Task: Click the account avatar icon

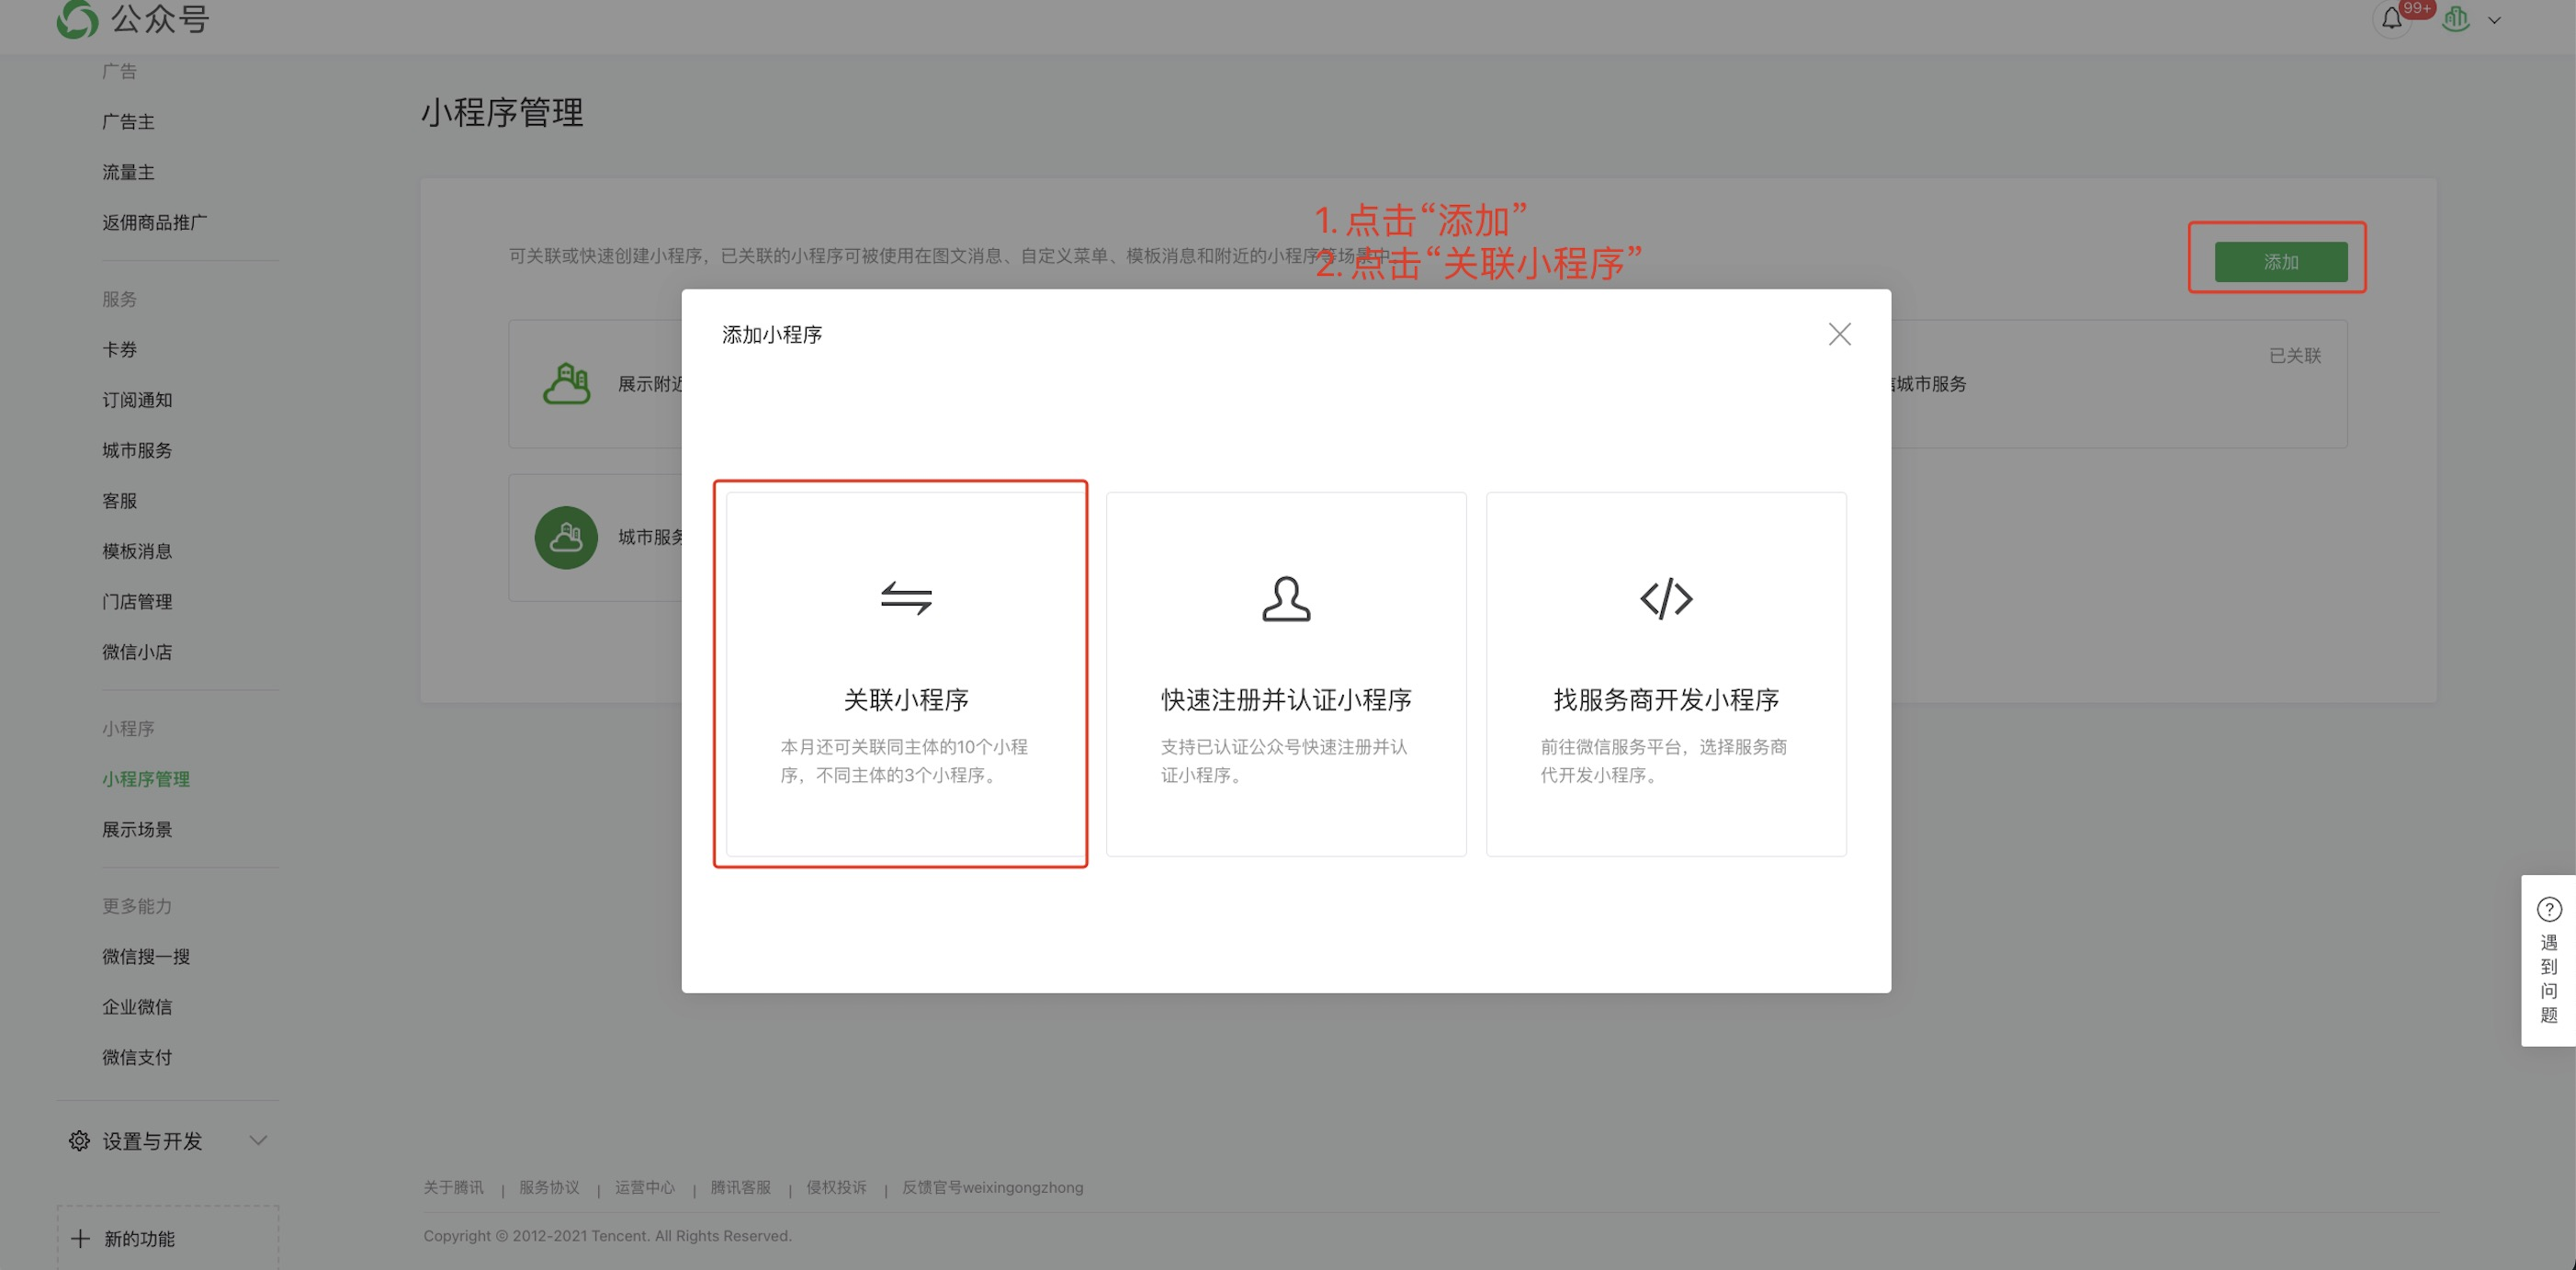Action: (x=2456, y=19)
